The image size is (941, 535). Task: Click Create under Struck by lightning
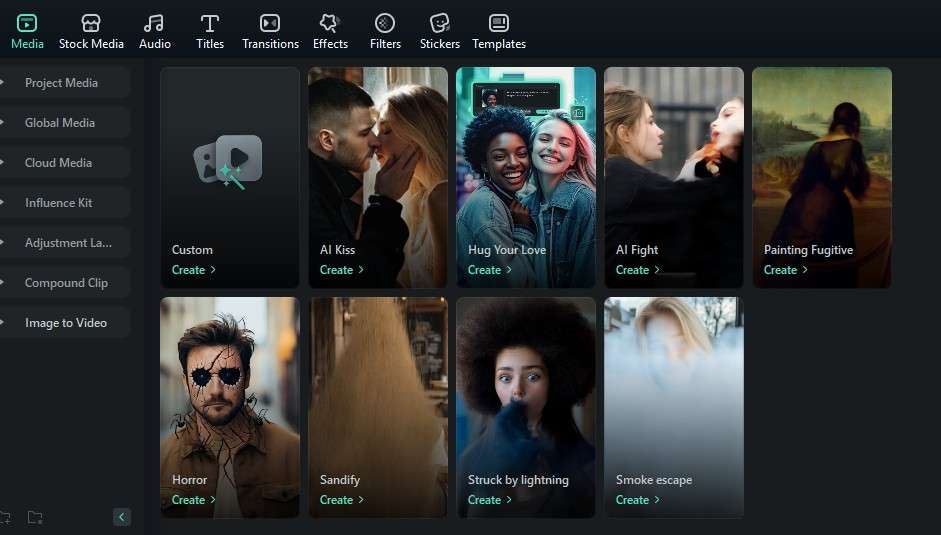click(490, 500)
